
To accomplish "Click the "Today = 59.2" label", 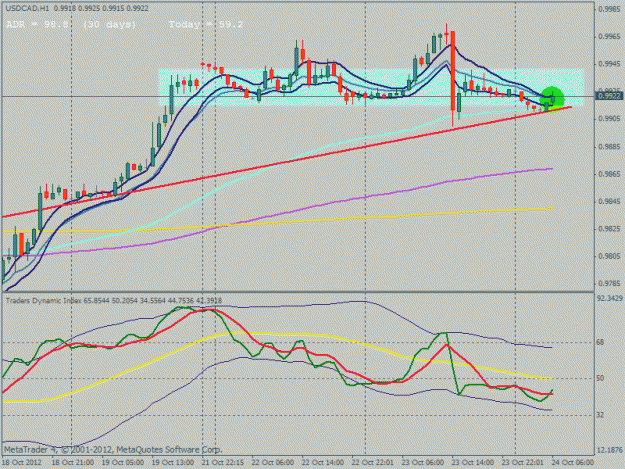I will point(206,24).
